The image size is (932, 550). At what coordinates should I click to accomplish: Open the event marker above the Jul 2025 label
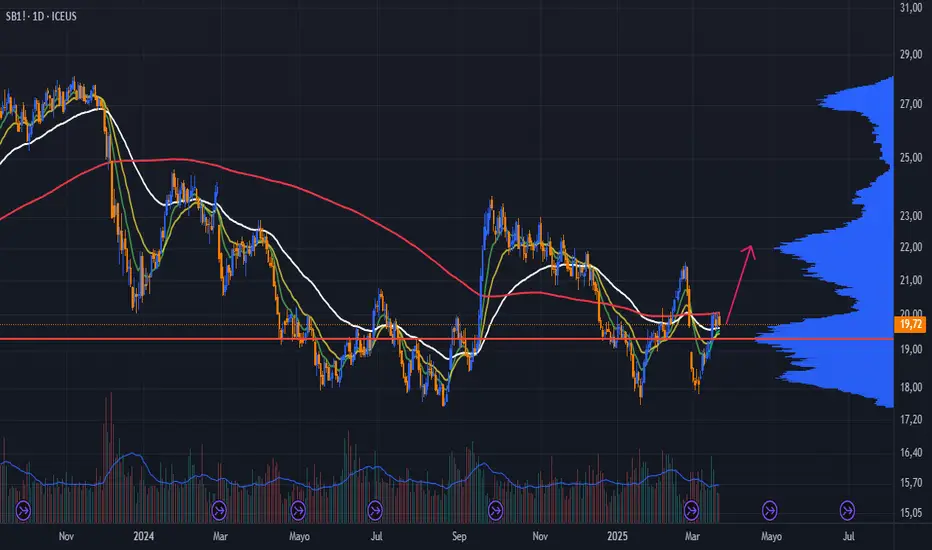tap(847, 510)
